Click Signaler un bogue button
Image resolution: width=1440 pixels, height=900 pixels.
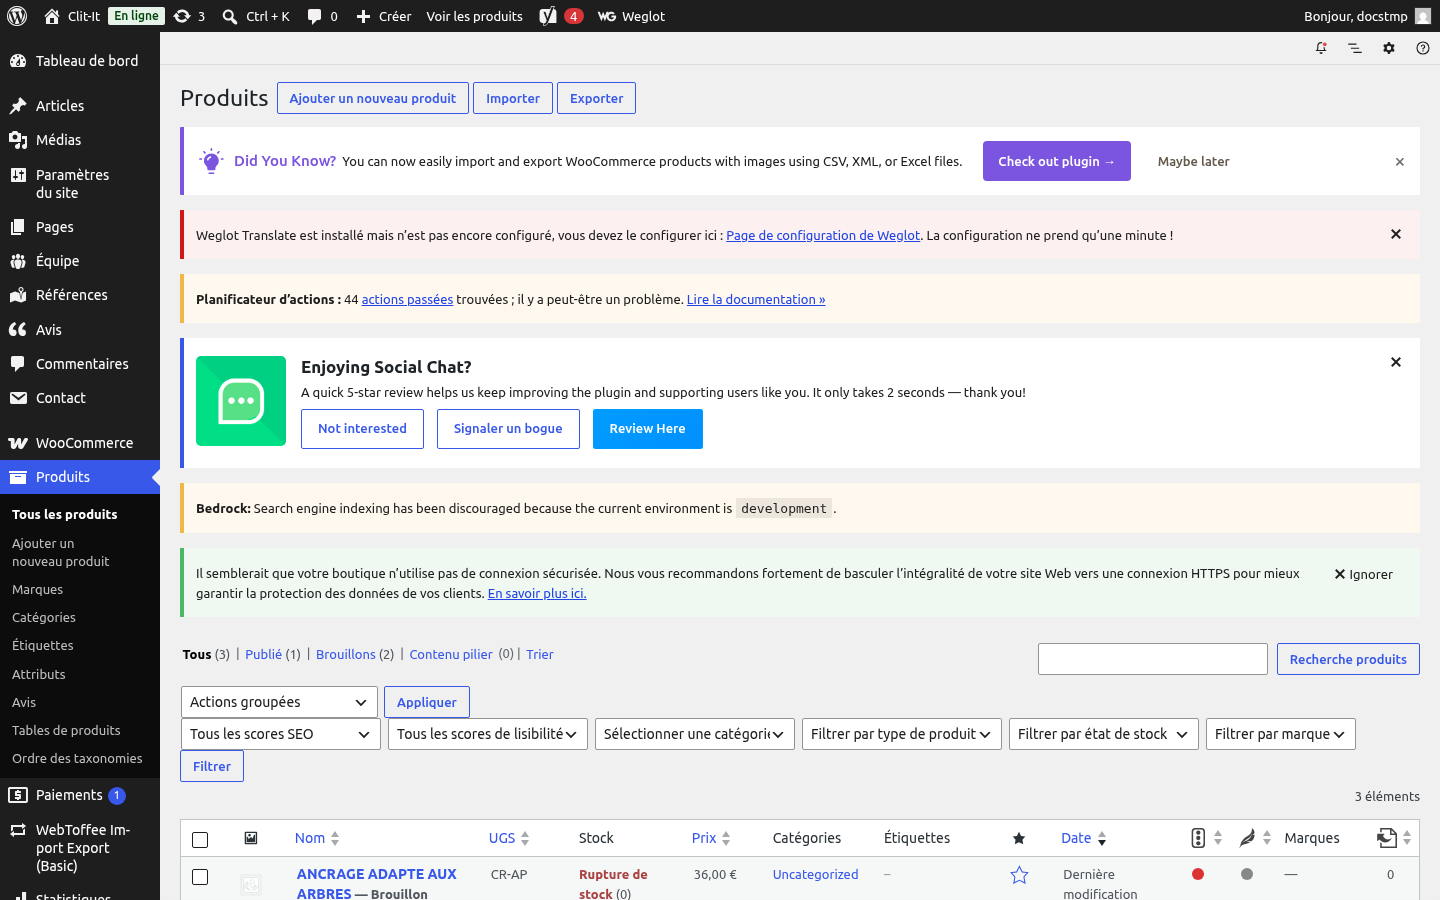pyautogui.click(x=508, y=429)
